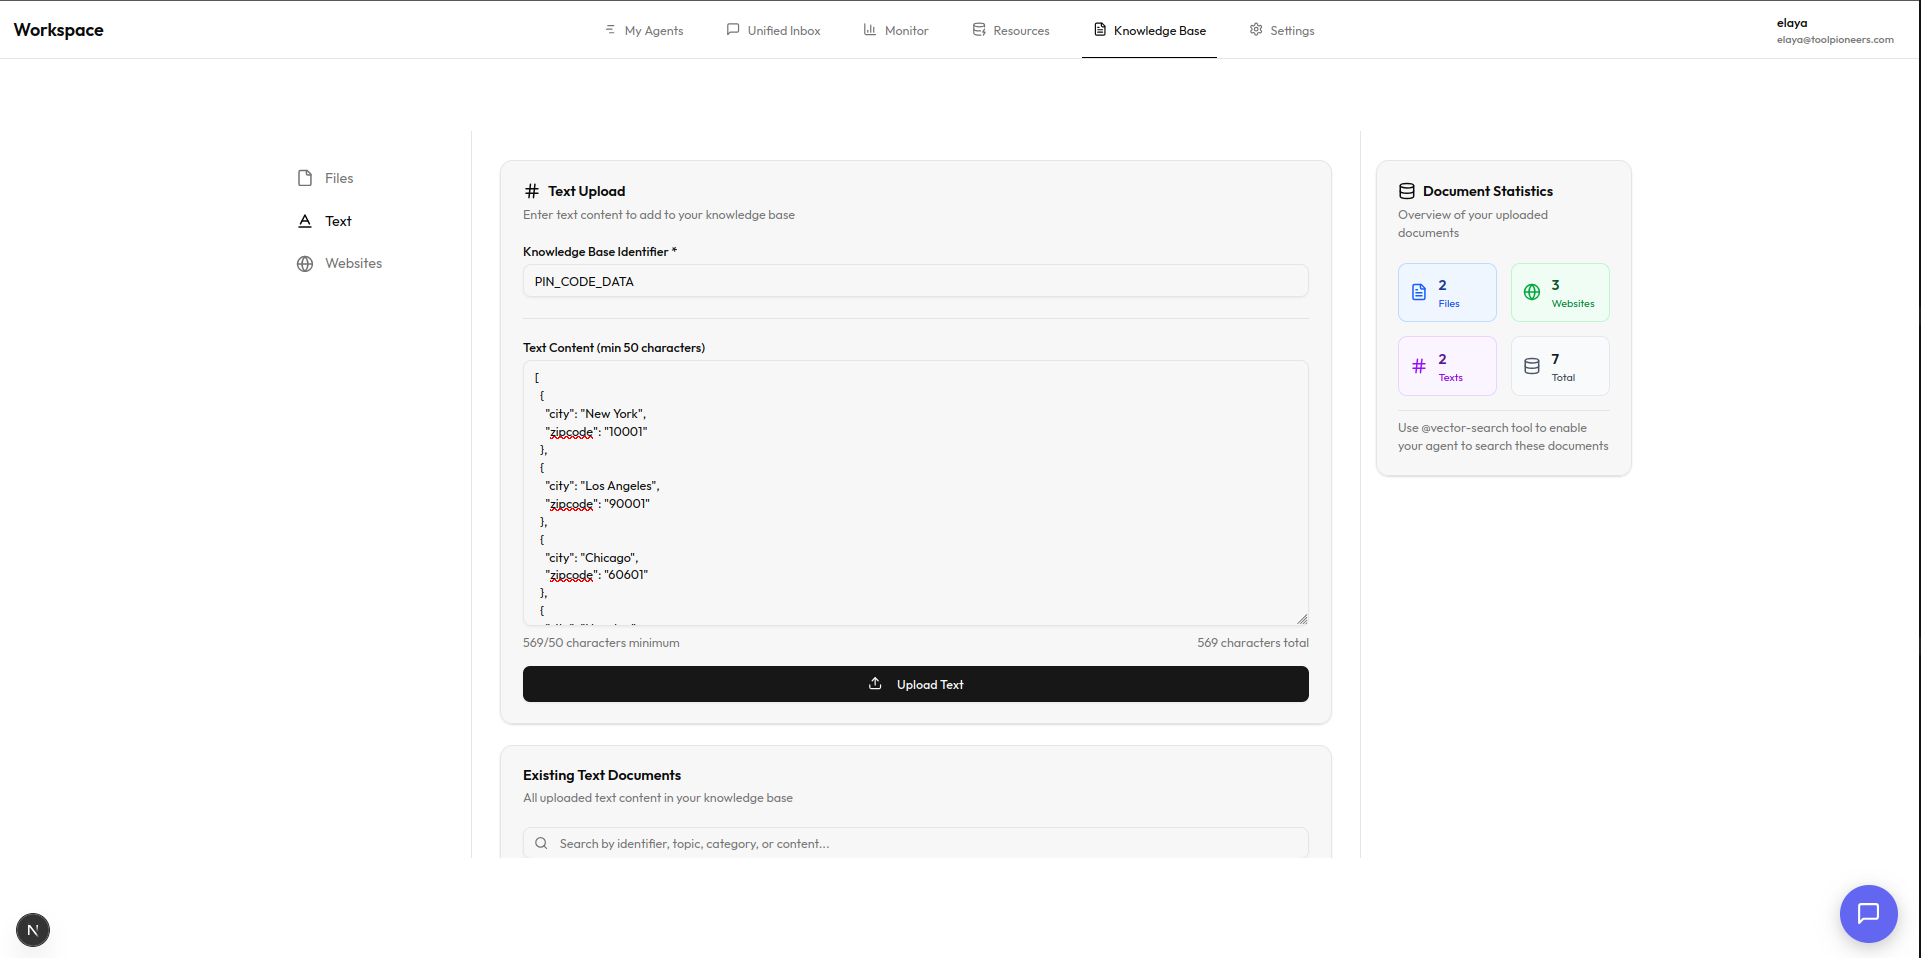Click the Files statistics card
The height and width of the screenshot is (958, 1921).
[x=1447, y=292]
